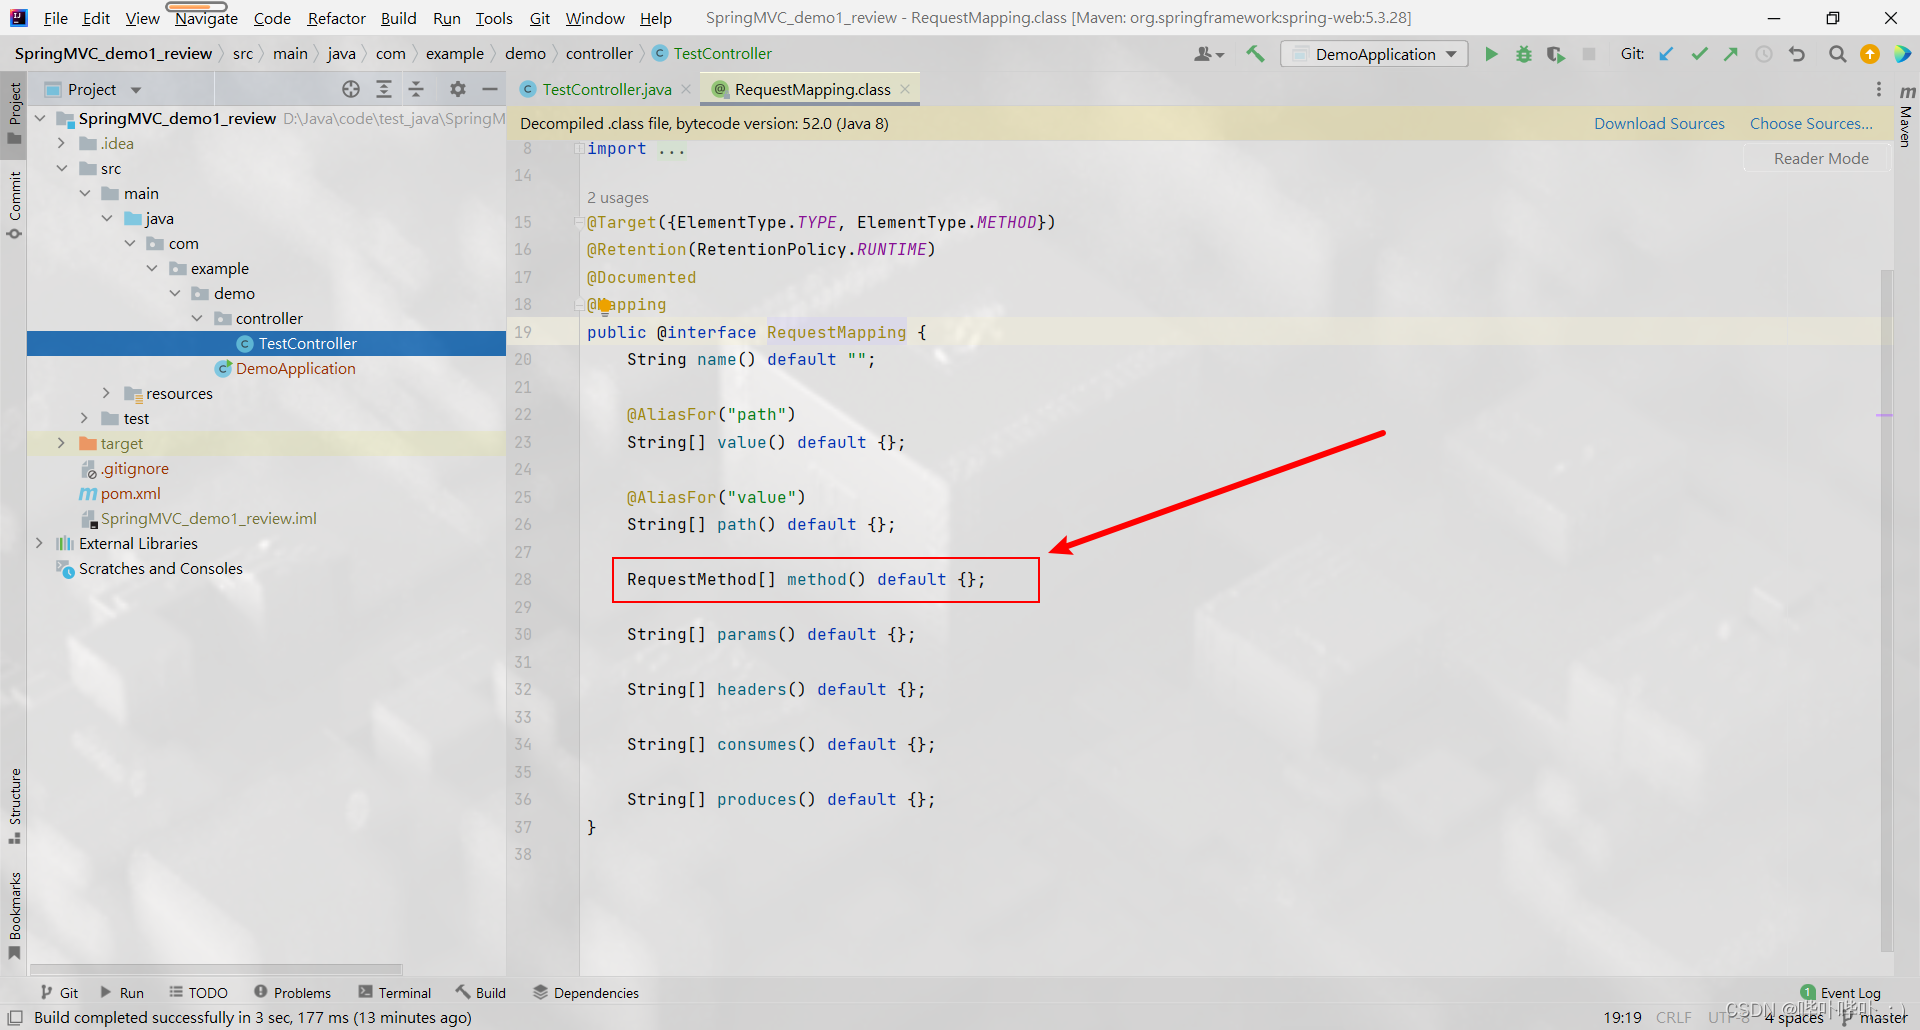Click CRLF line separator in status bar

pos(1673,1017)
